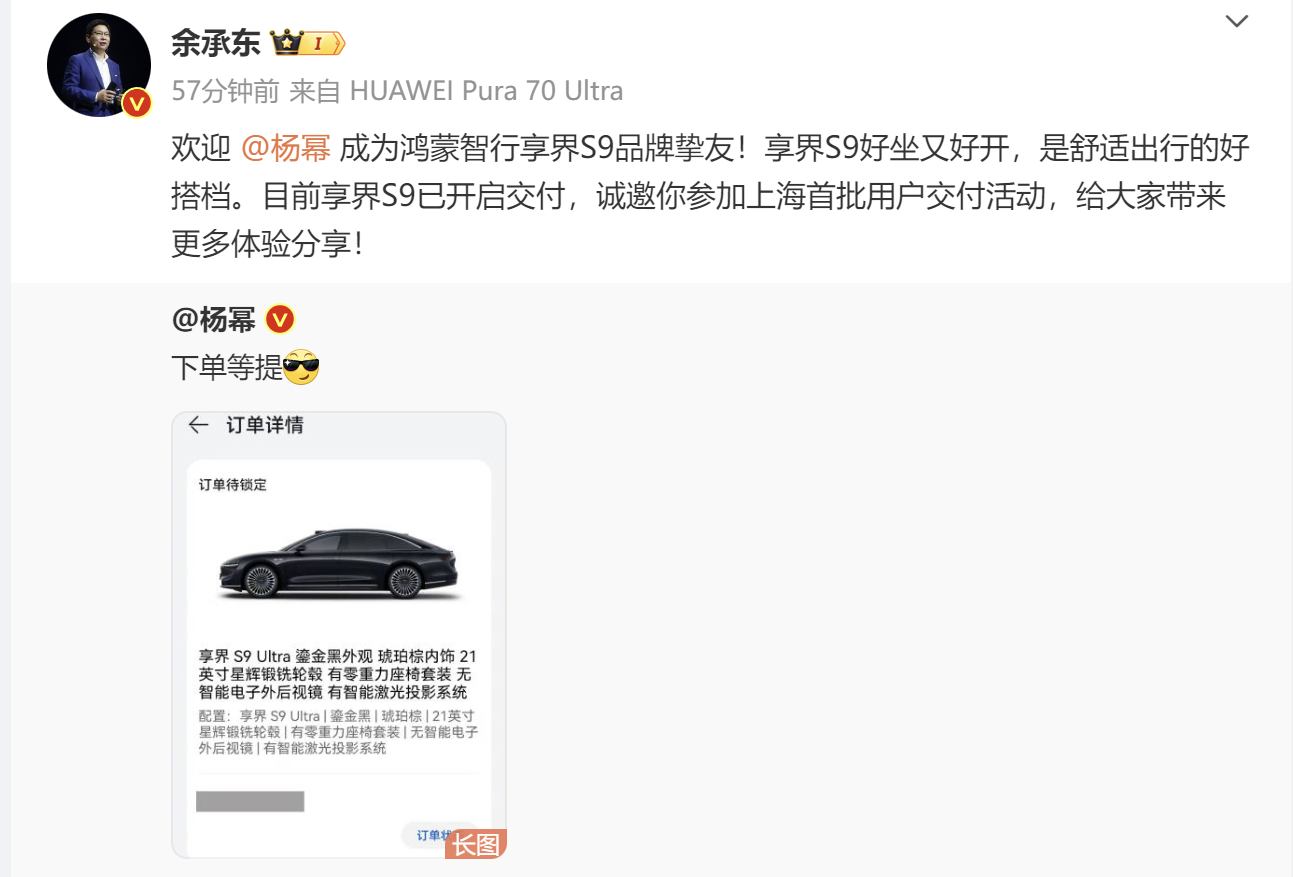Click the 下单等提 repost text

(227, 368)
